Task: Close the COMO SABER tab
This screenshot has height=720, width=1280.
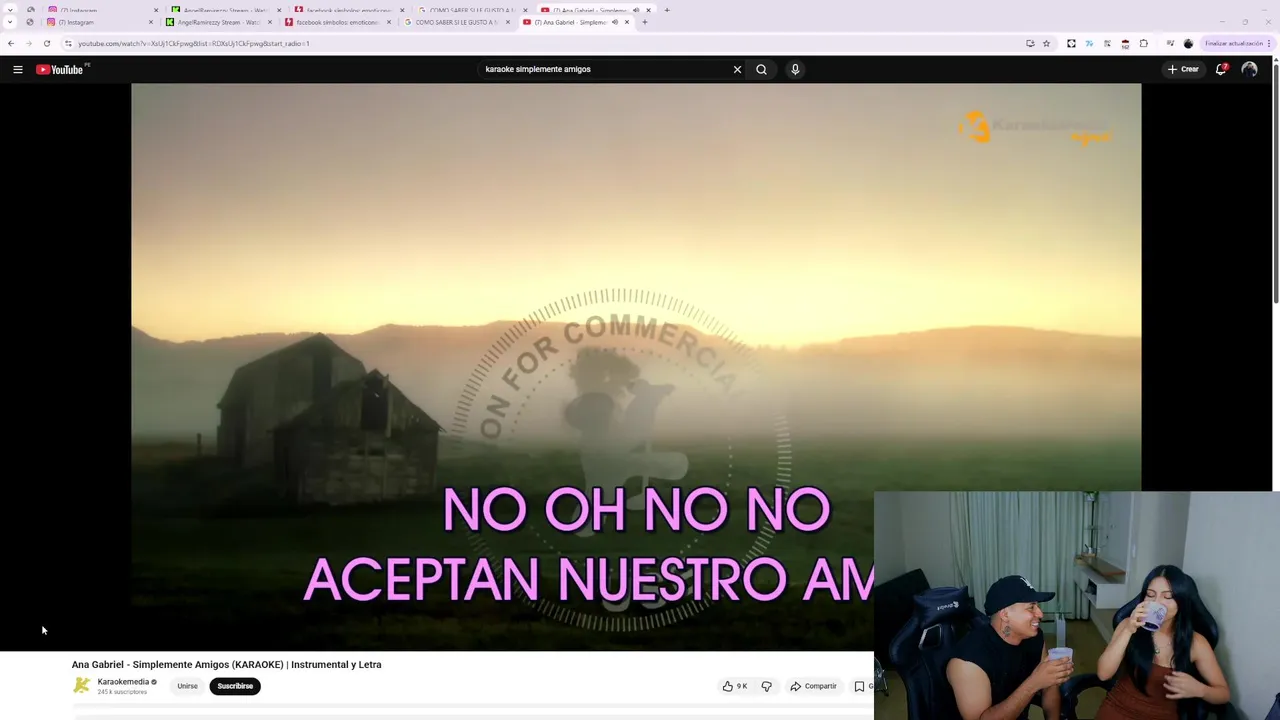Action: pos(507,22)
